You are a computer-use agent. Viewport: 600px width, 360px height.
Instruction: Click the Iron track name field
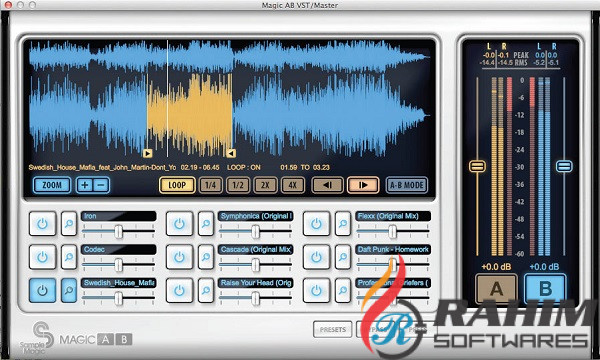(x=119, y=216)
